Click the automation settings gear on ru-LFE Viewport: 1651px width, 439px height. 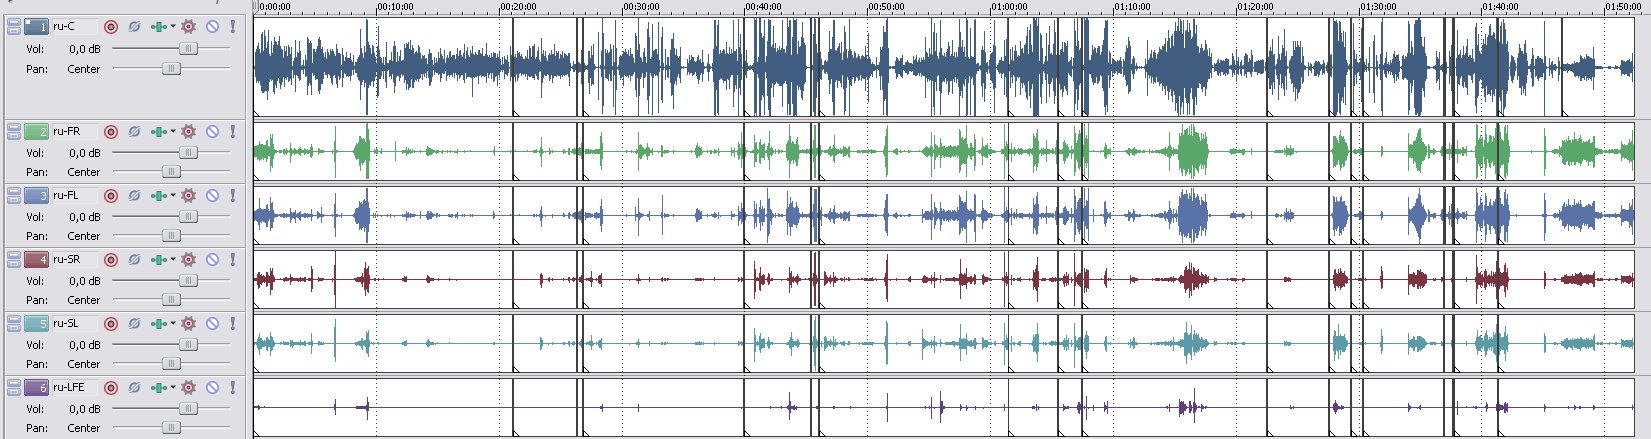tap(188, 387)
